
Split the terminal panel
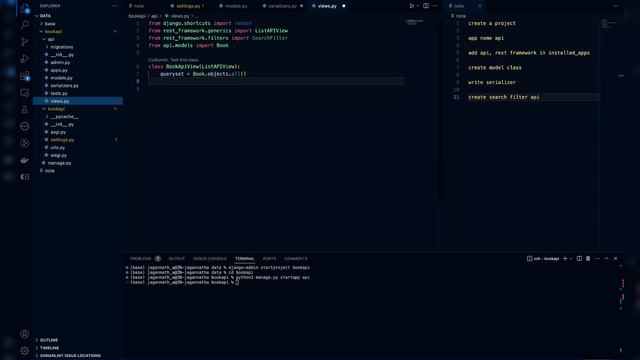579,258
